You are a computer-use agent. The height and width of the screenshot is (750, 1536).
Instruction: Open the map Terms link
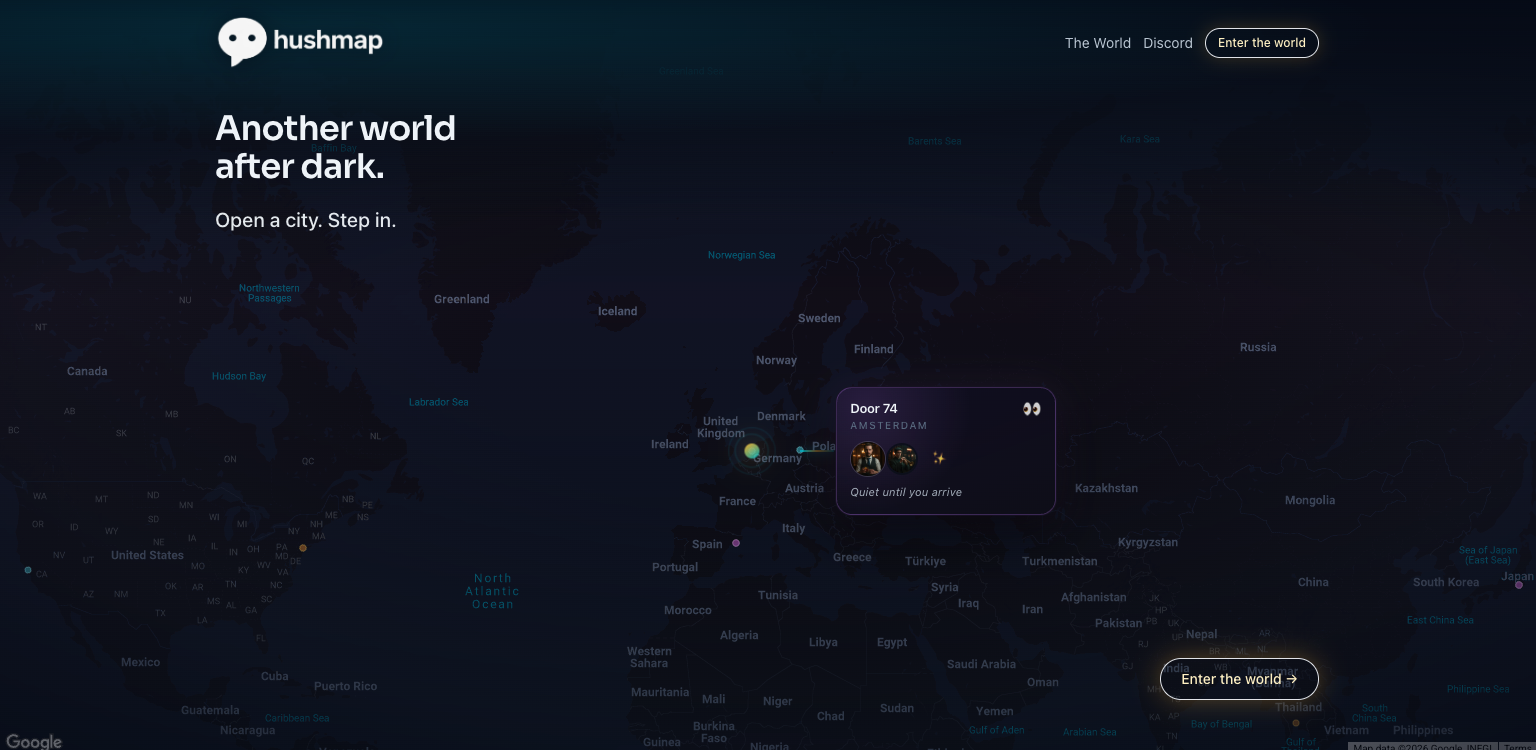1518,746
